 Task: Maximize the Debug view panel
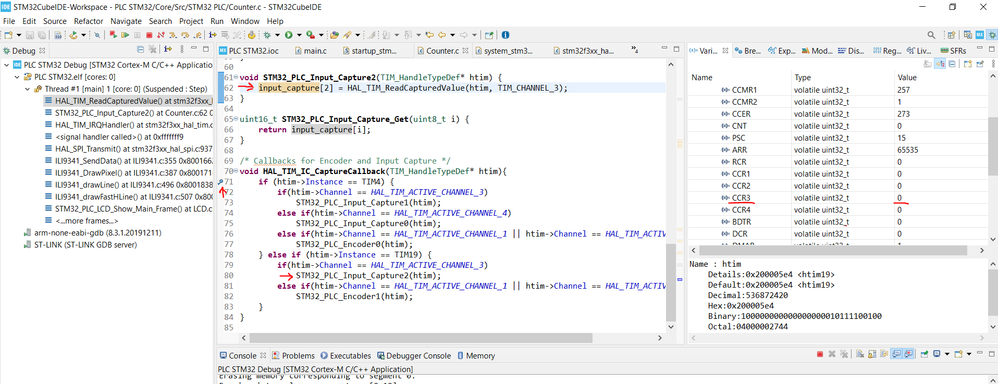point(206,48)
